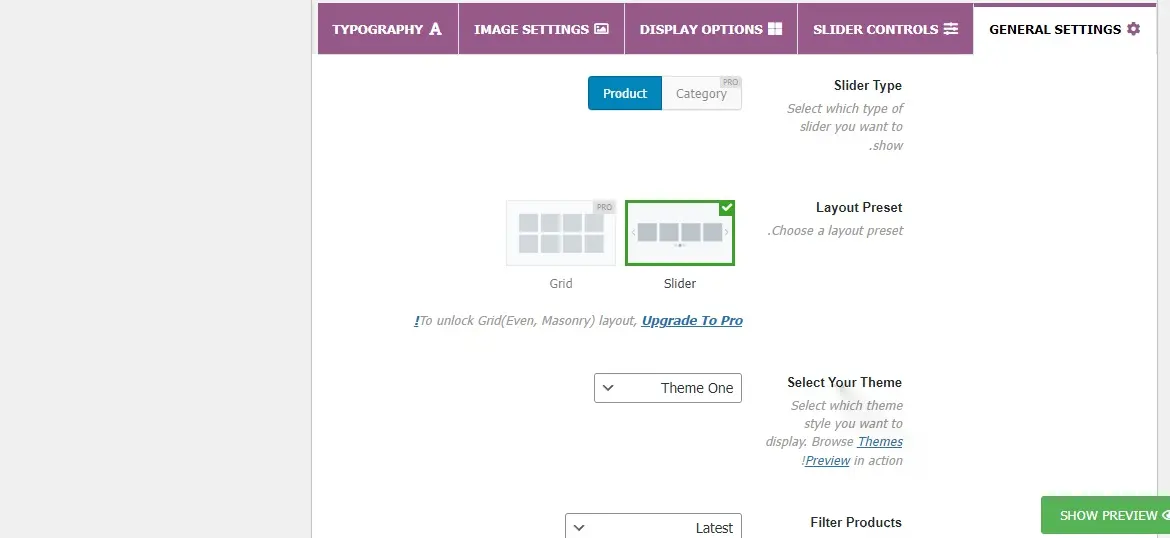Choose the Grid layout preset thumbnail

561,233
